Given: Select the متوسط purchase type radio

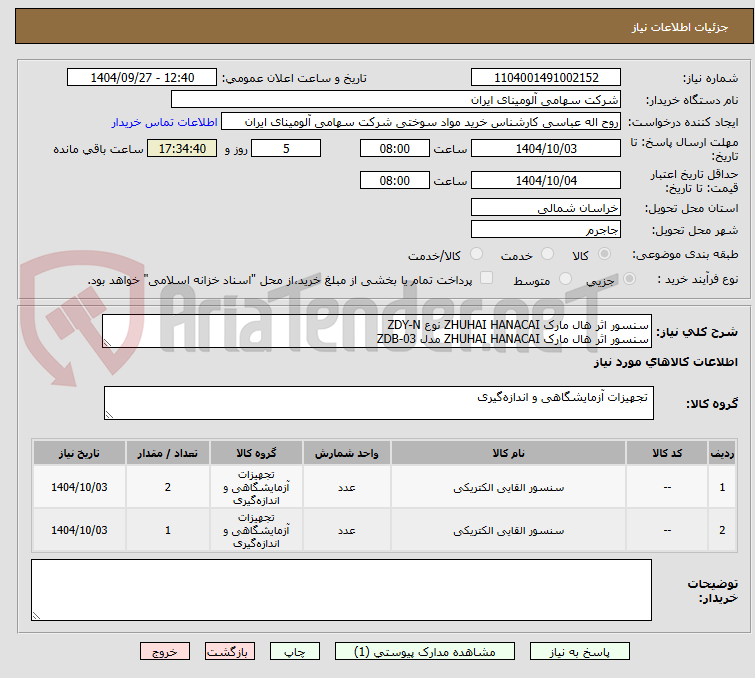Looking at the screenshot, I should coord(565,279).
